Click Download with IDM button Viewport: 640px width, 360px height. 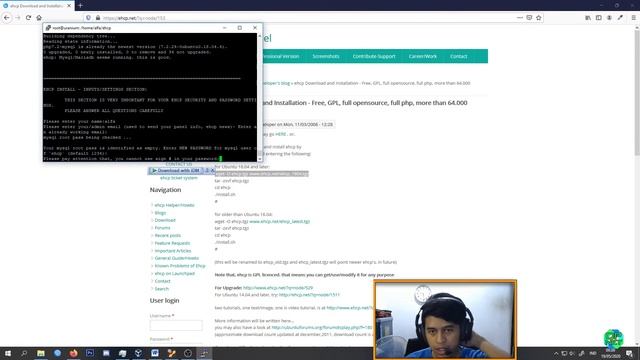coord(176,171)
